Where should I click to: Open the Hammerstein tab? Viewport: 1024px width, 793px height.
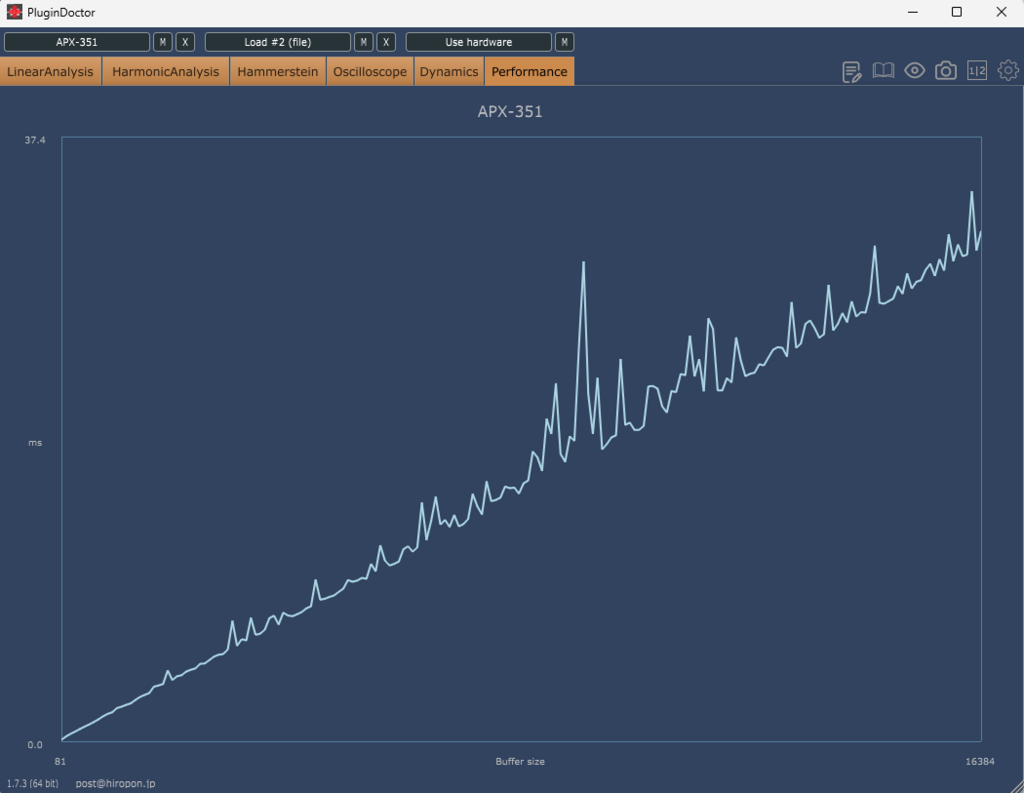point(278,71)
